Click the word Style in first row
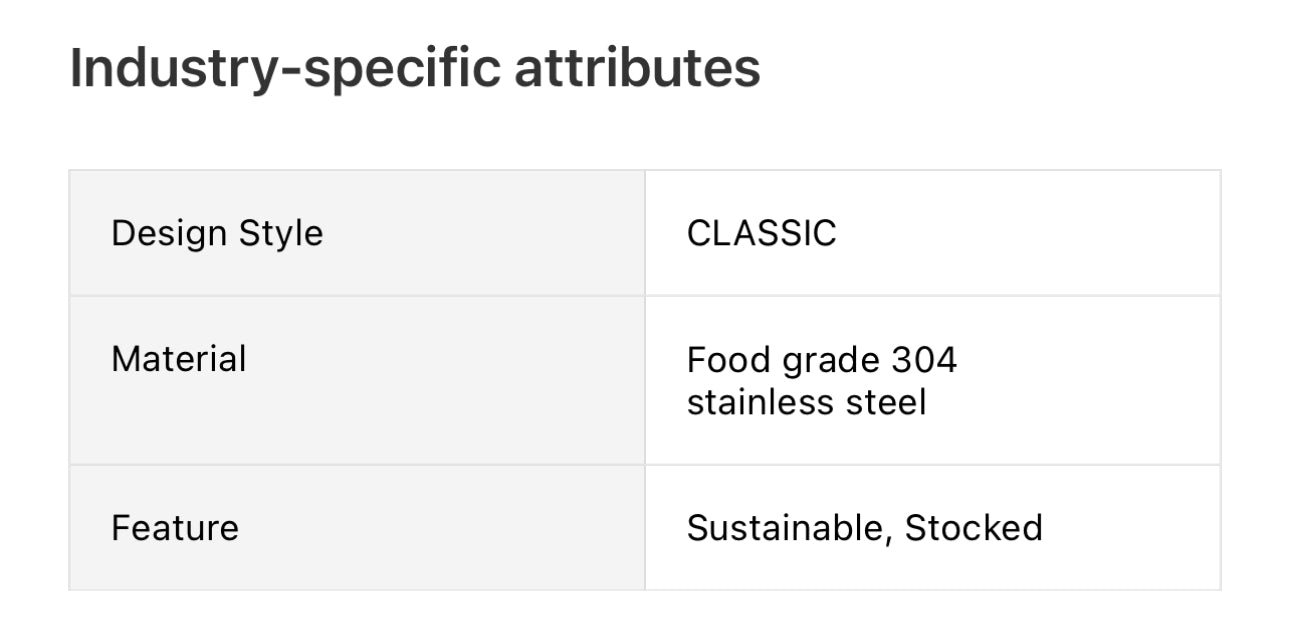Viewport: 1290px width, 644px height. click(x=281, y=234)
